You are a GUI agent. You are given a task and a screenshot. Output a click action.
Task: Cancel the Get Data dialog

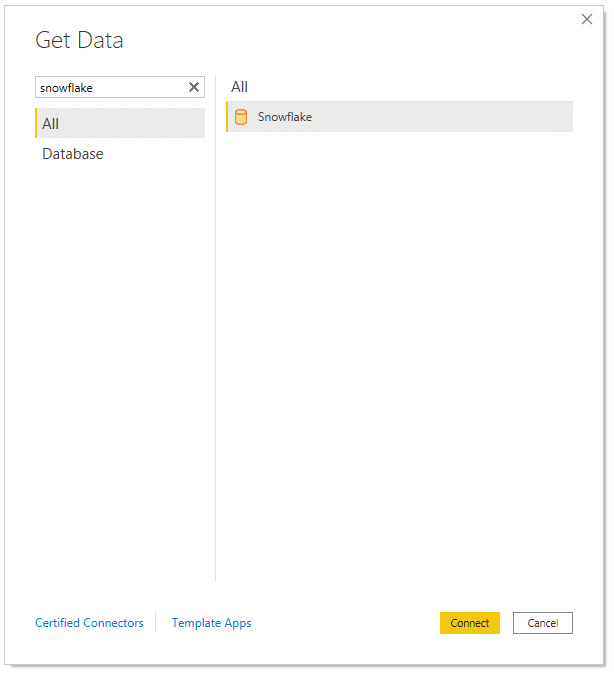tap(542, 623)
